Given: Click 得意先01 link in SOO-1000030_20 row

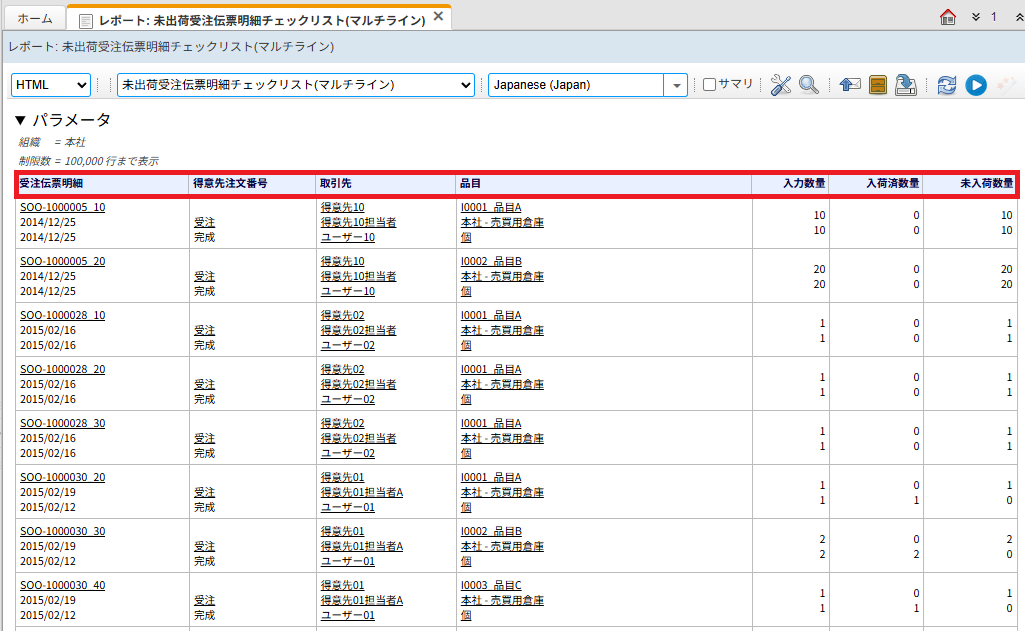Looking at the screenshot, I should click(x=343, y=477).
